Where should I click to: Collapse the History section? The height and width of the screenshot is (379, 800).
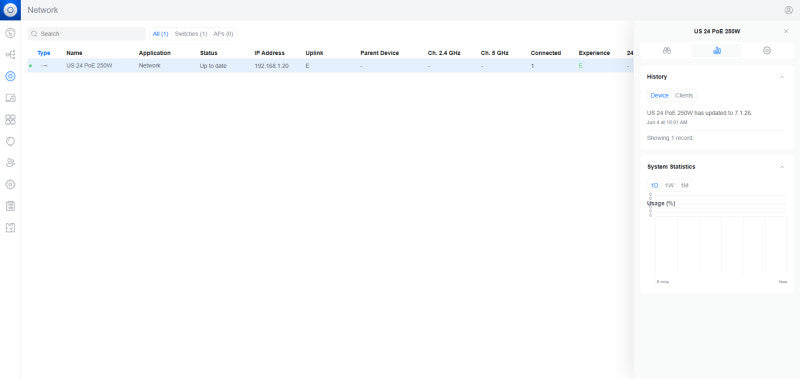(x=782, y=77)
